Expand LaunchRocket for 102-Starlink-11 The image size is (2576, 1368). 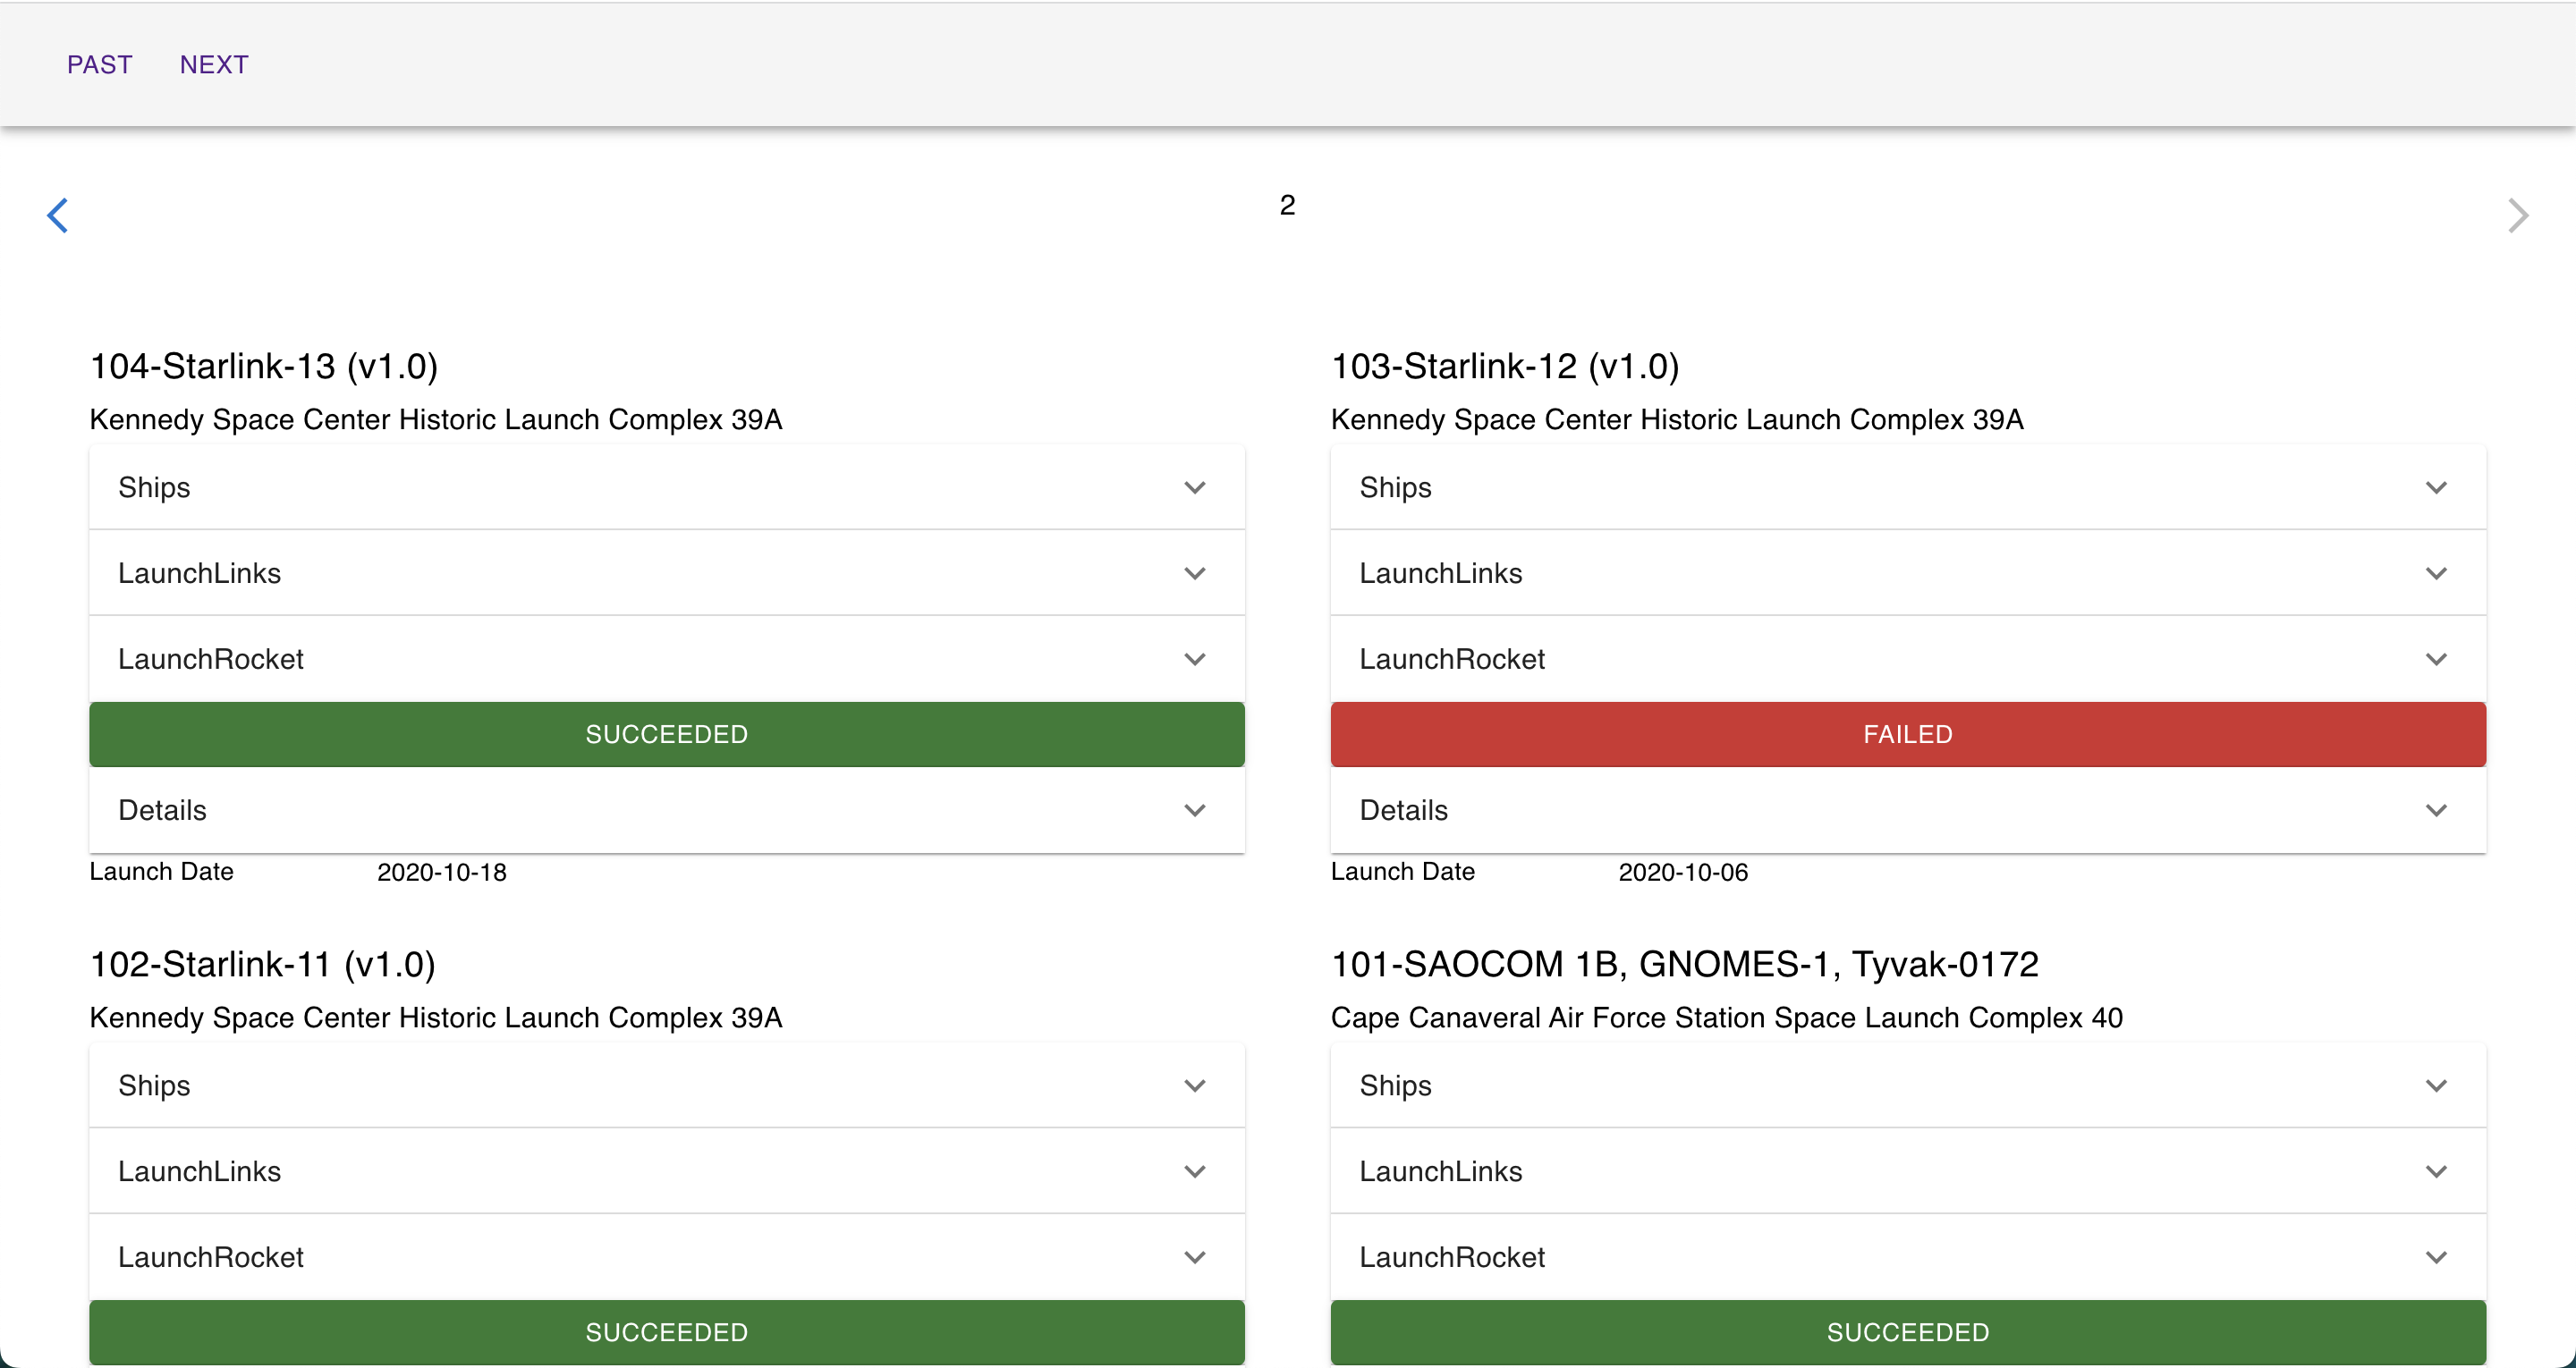coord(666,1256)
